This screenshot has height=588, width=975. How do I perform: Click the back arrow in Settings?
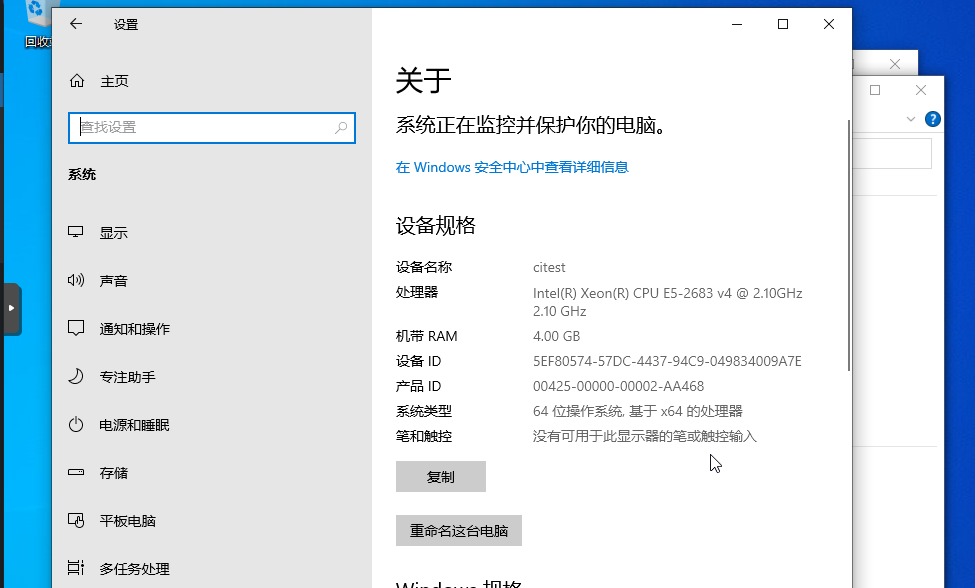[76, 24]
